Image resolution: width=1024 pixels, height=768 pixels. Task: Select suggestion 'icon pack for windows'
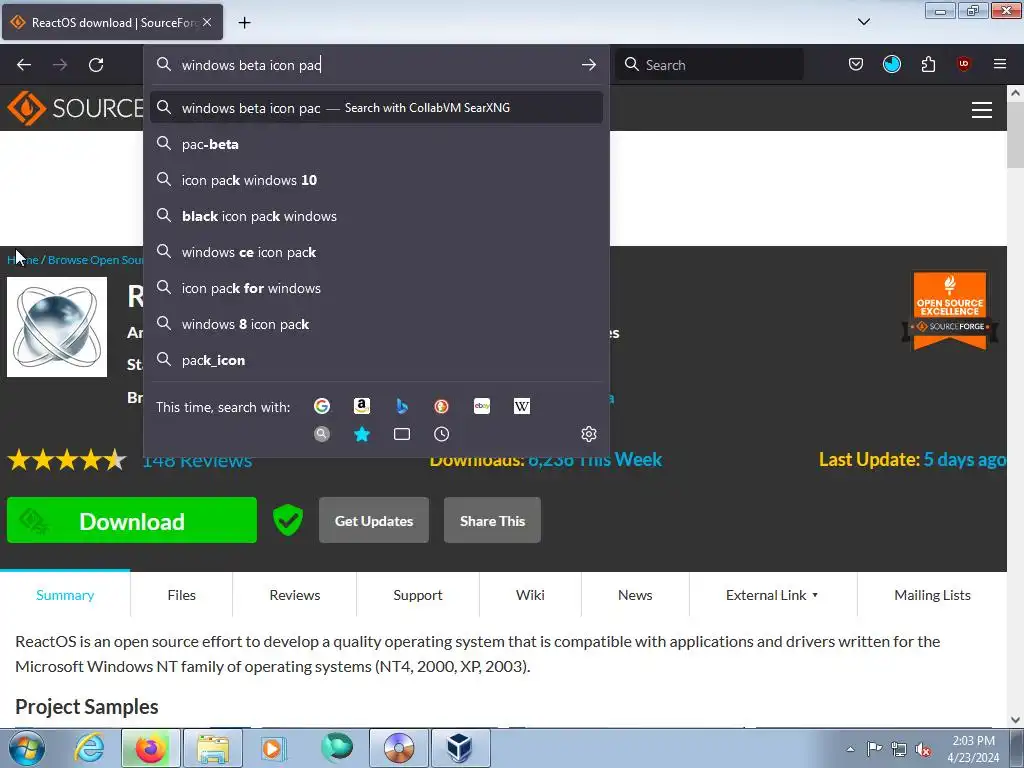coord(376,288)
